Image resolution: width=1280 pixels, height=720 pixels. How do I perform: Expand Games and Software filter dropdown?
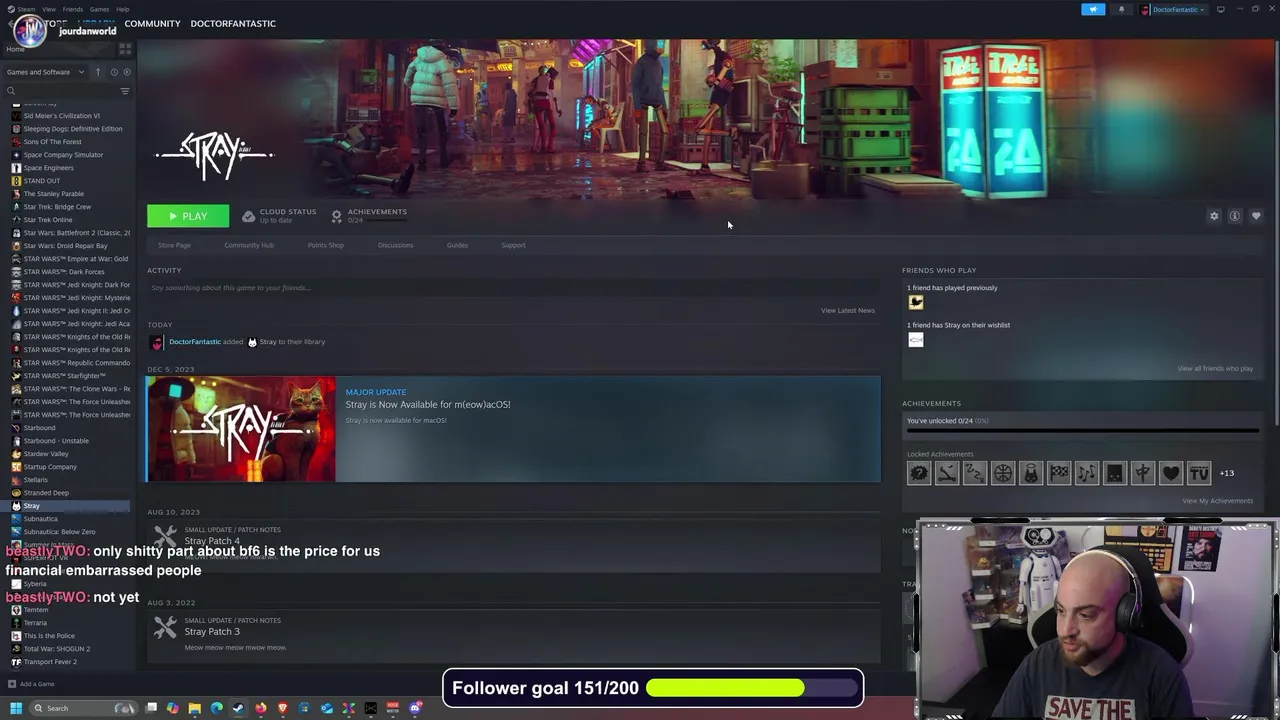click(x=45, y=72)
